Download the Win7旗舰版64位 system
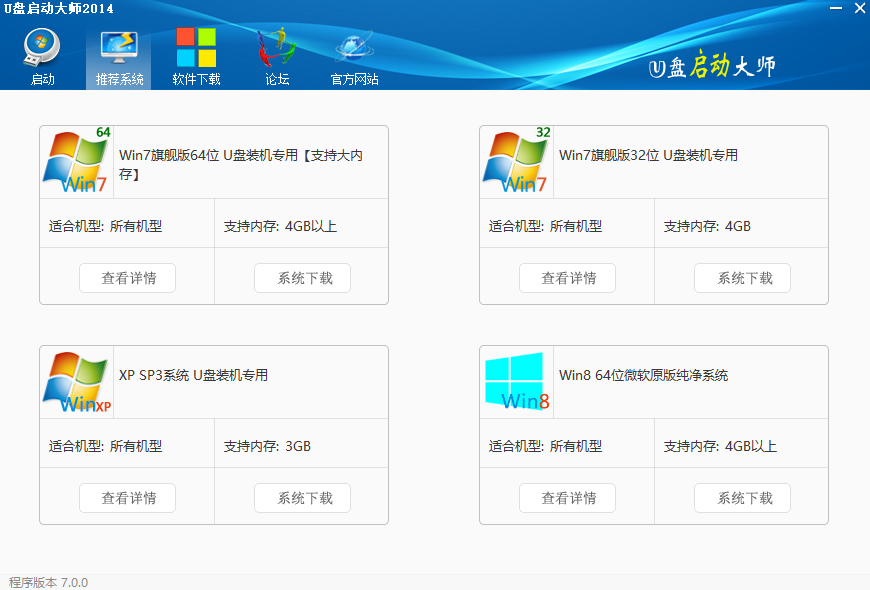 (x=302, y=278)
